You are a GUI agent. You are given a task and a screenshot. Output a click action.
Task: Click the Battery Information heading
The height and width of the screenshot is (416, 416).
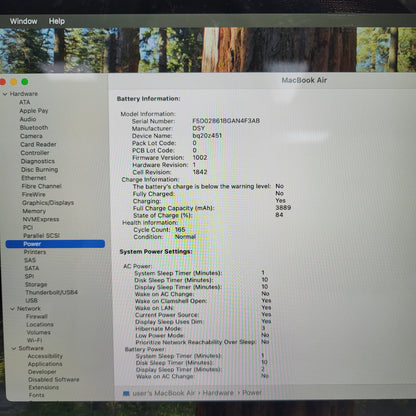(x=149, y=99)
